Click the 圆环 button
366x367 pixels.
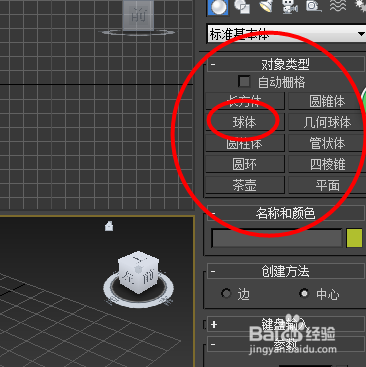point(245,164)
